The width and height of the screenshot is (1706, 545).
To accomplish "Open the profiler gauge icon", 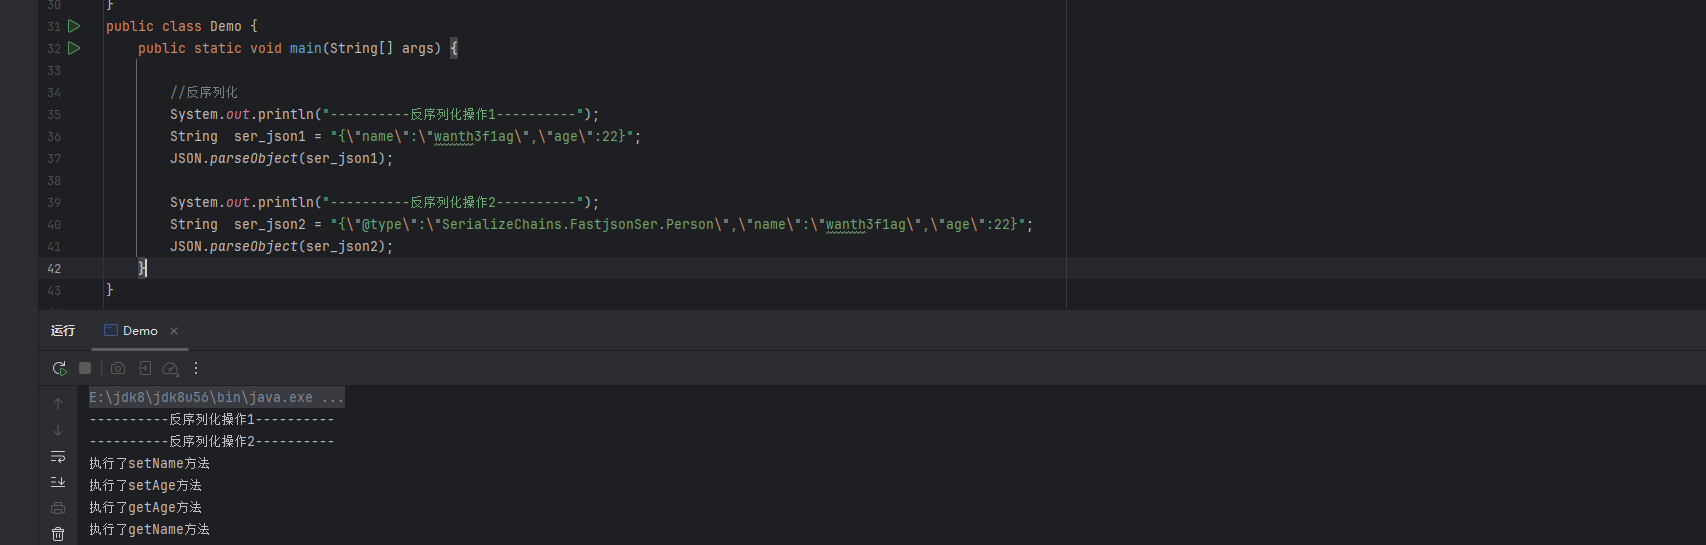I will click(x=171, y=368).
